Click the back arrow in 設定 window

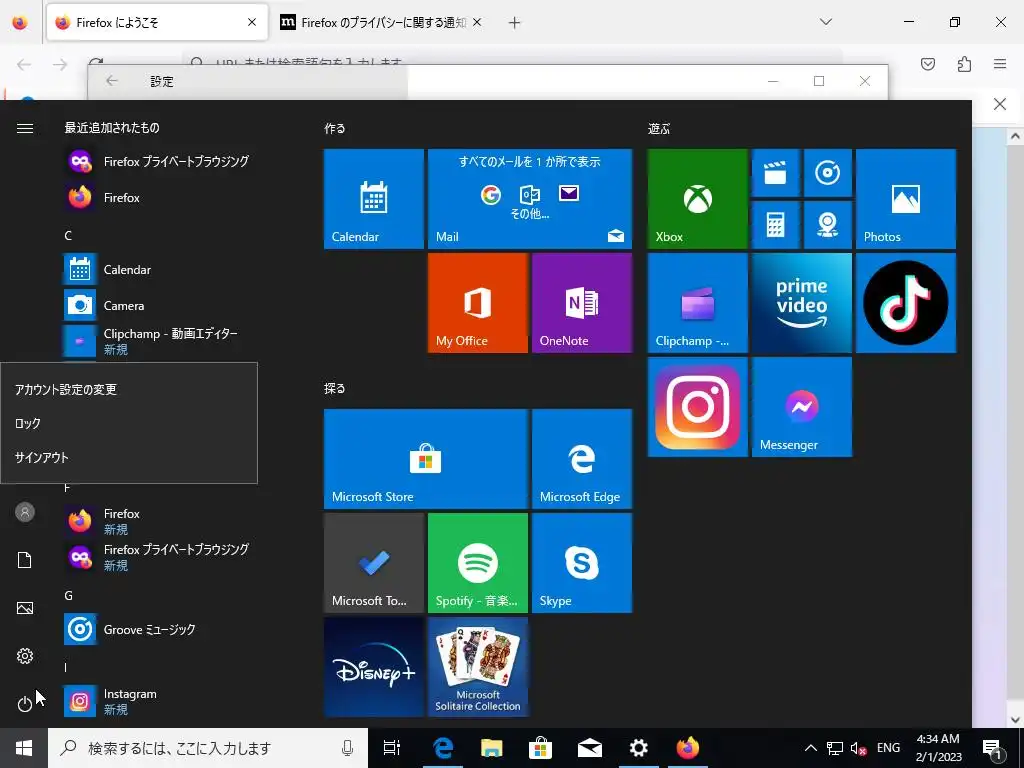click(112, 81)
